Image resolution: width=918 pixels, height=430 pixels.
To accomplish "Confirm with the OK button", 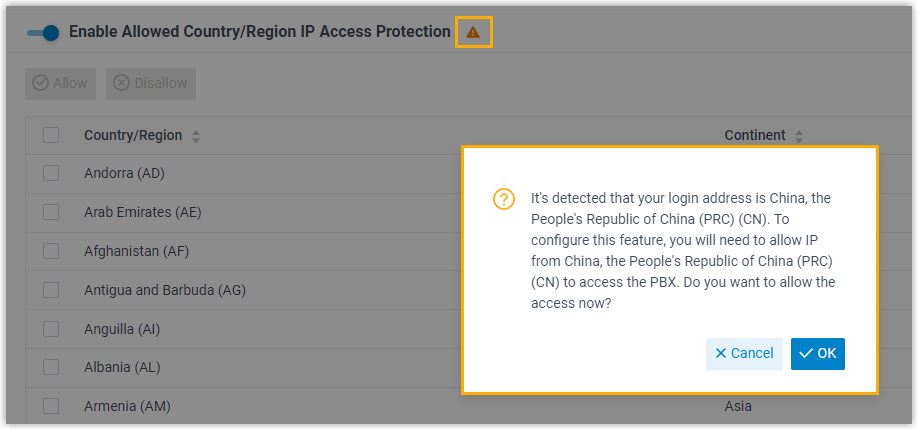I will pyautogui.click(x=817, y=353).
